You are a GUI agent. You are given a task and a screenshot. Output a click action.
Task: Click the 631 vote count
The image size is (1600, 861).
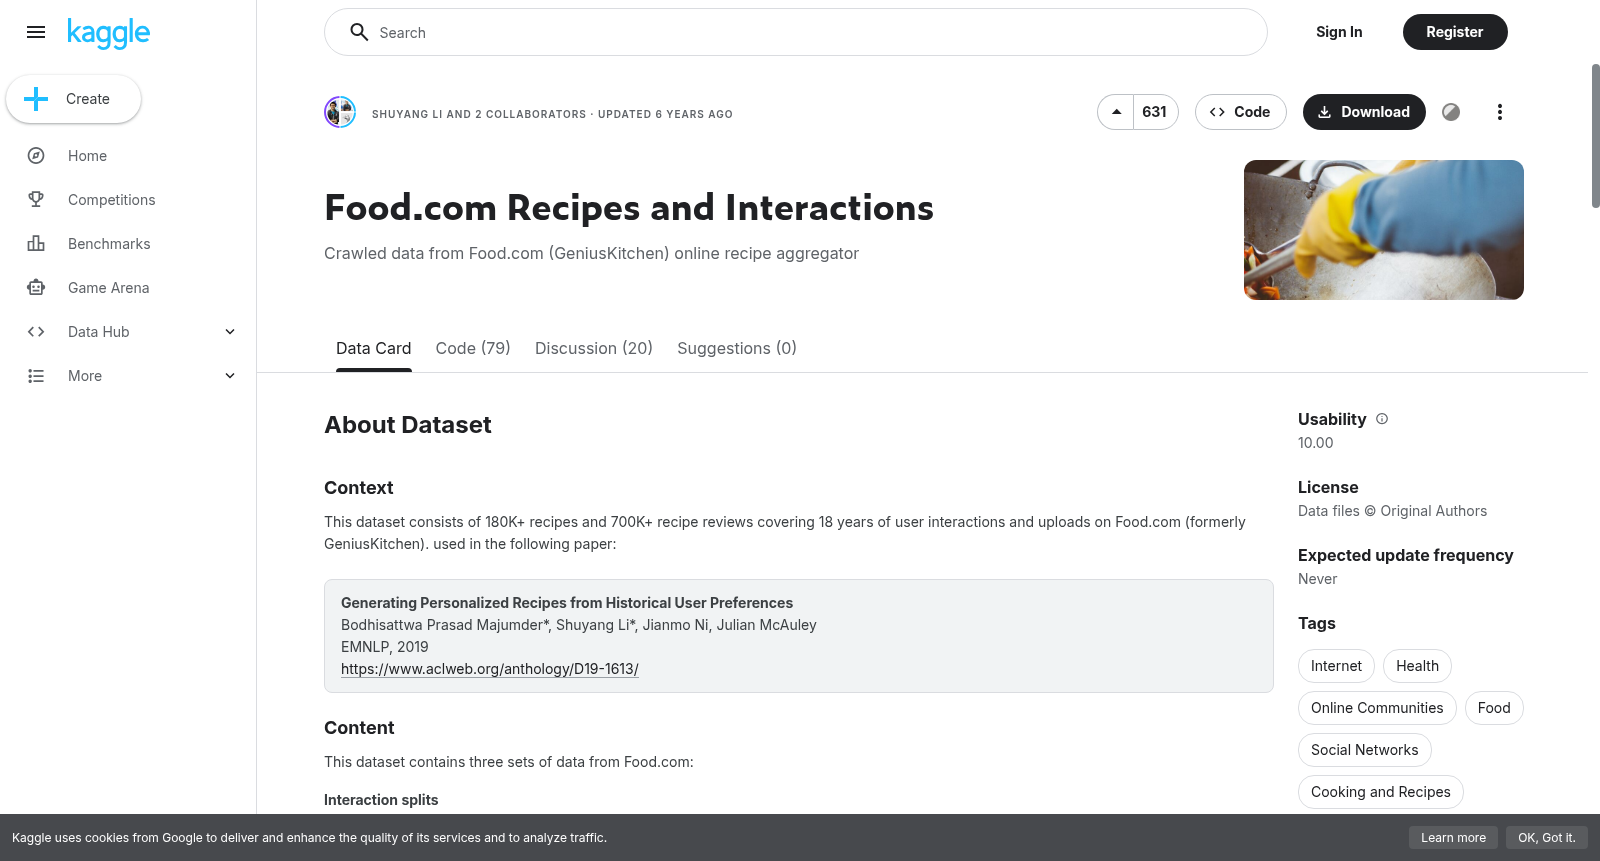coord(1155,112)
